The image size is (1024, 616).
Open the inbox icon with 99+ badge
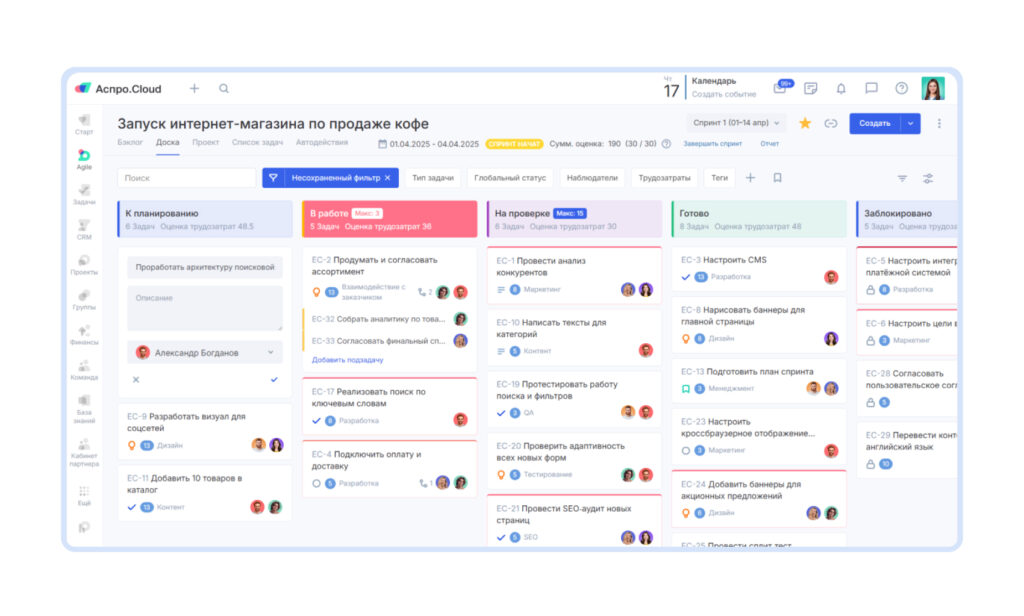click(781, 87)
